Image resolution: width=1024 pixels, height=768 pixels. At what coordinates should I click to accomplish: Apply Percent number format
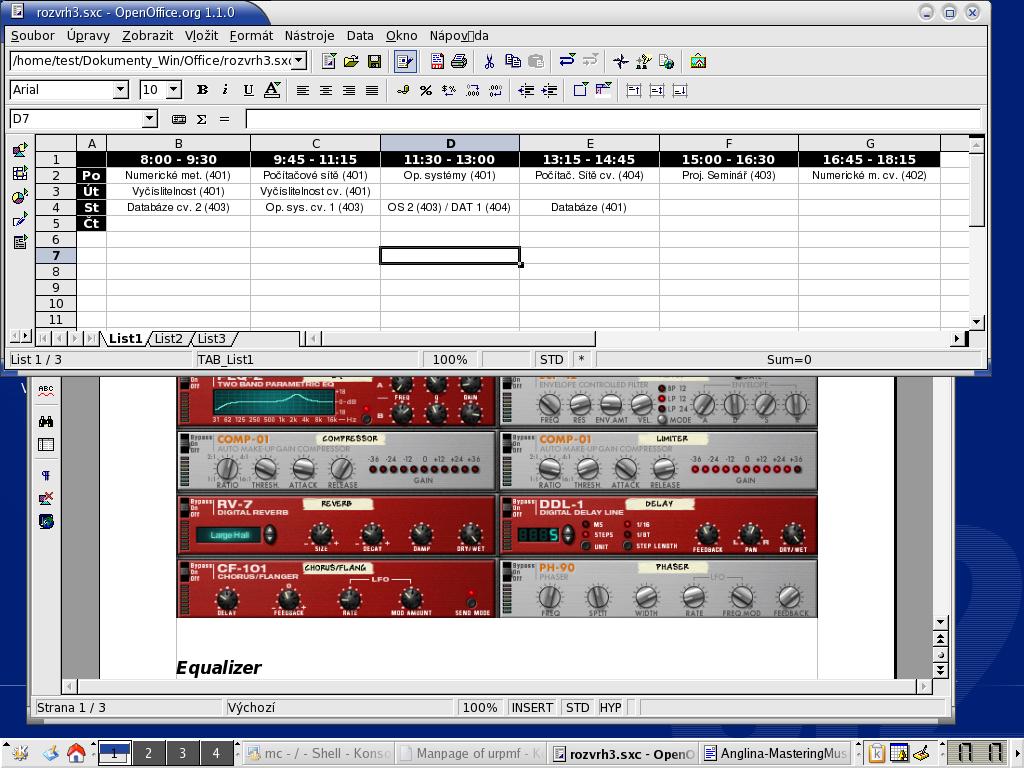[426, 90]
